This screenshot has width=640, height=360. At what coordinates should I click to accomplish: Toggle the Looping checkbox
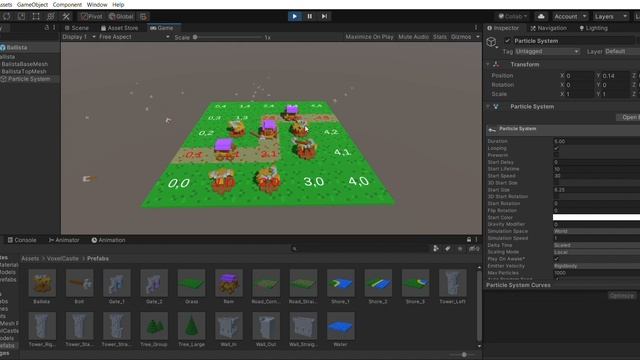point(556,148)
